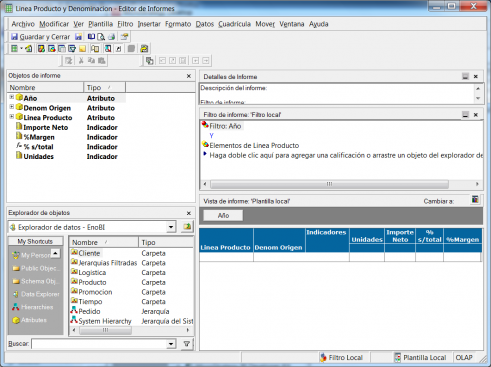Open the view mode dropdown arrow next to the grid icon
This screenshot has height=367, width=491.
tap(21, 49)
